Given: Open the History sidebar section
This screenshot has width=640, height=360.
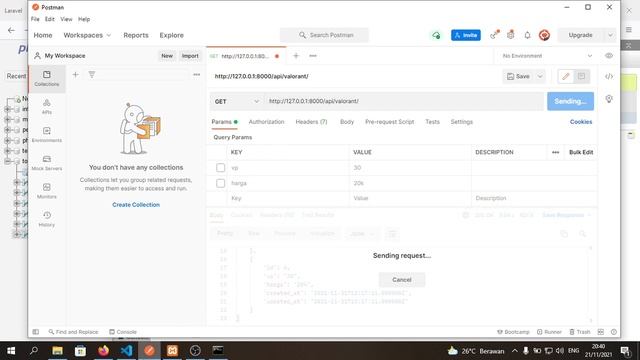Looking at the screenshot, I should (x=47, y=219).
